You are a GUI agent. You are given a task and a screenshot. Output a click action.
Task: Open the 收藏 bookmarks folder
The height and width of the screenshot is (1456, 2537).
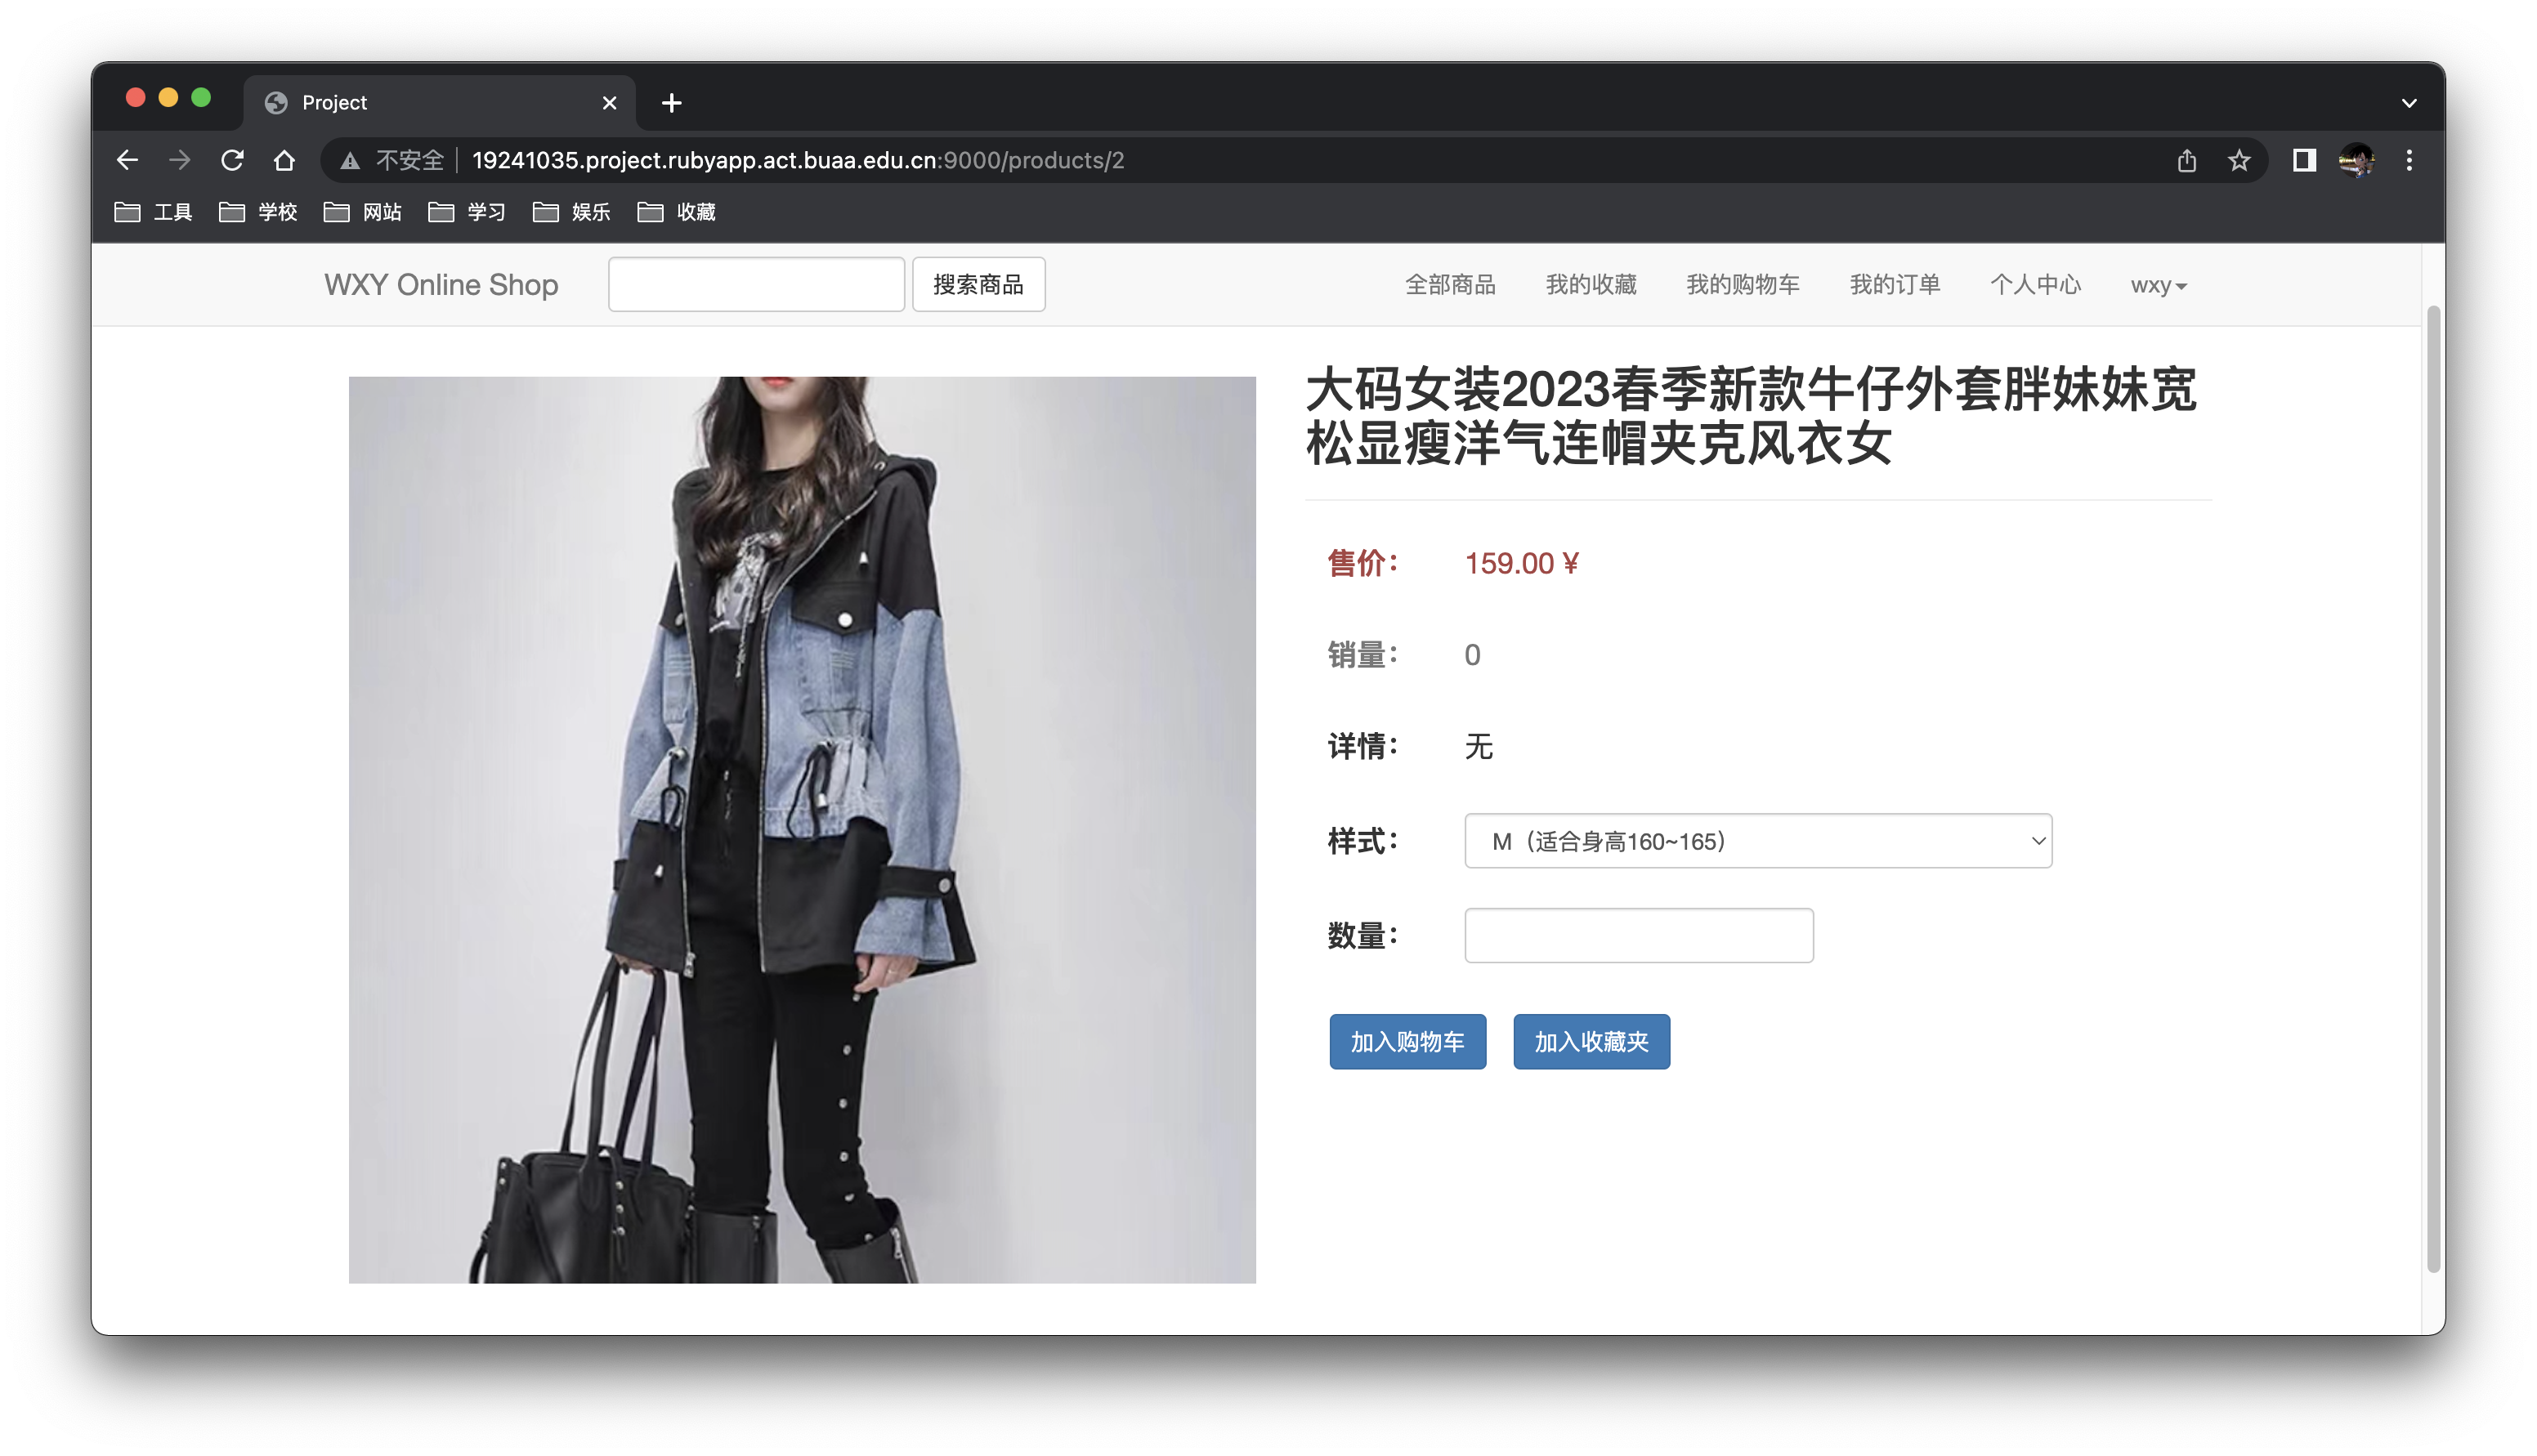pos(676,212)
